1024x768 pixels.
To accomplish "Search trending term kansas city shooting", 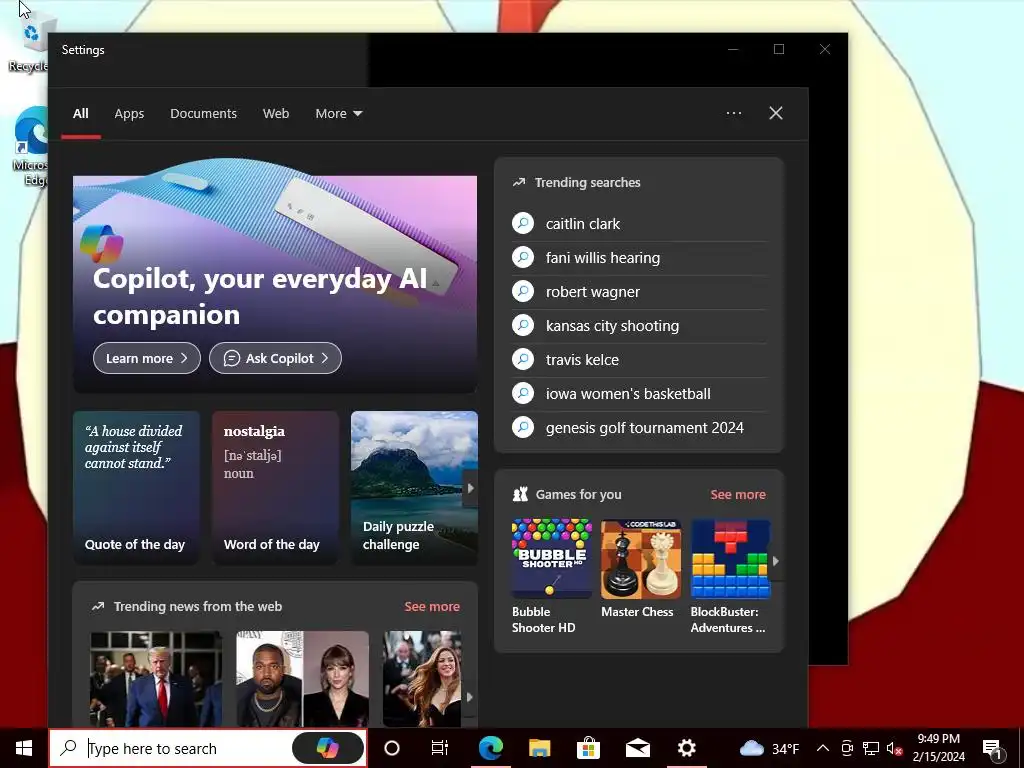I will tap(612, 326).
